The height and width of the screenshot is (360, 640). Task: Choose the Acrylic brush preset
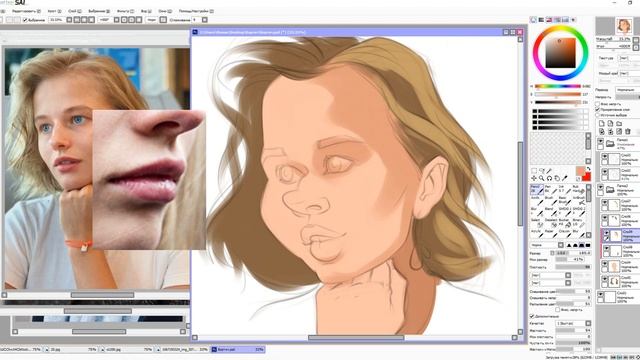click(537, 234)
